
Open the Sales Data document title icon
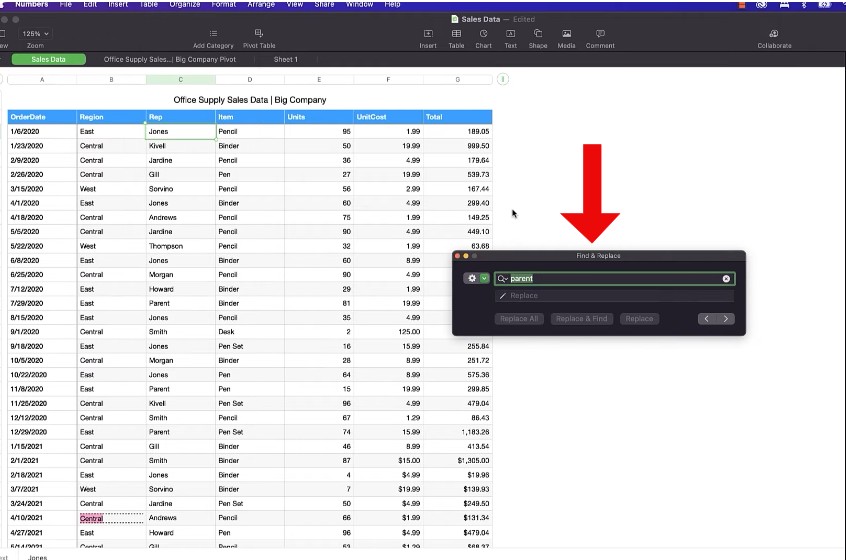coord(454,19)
